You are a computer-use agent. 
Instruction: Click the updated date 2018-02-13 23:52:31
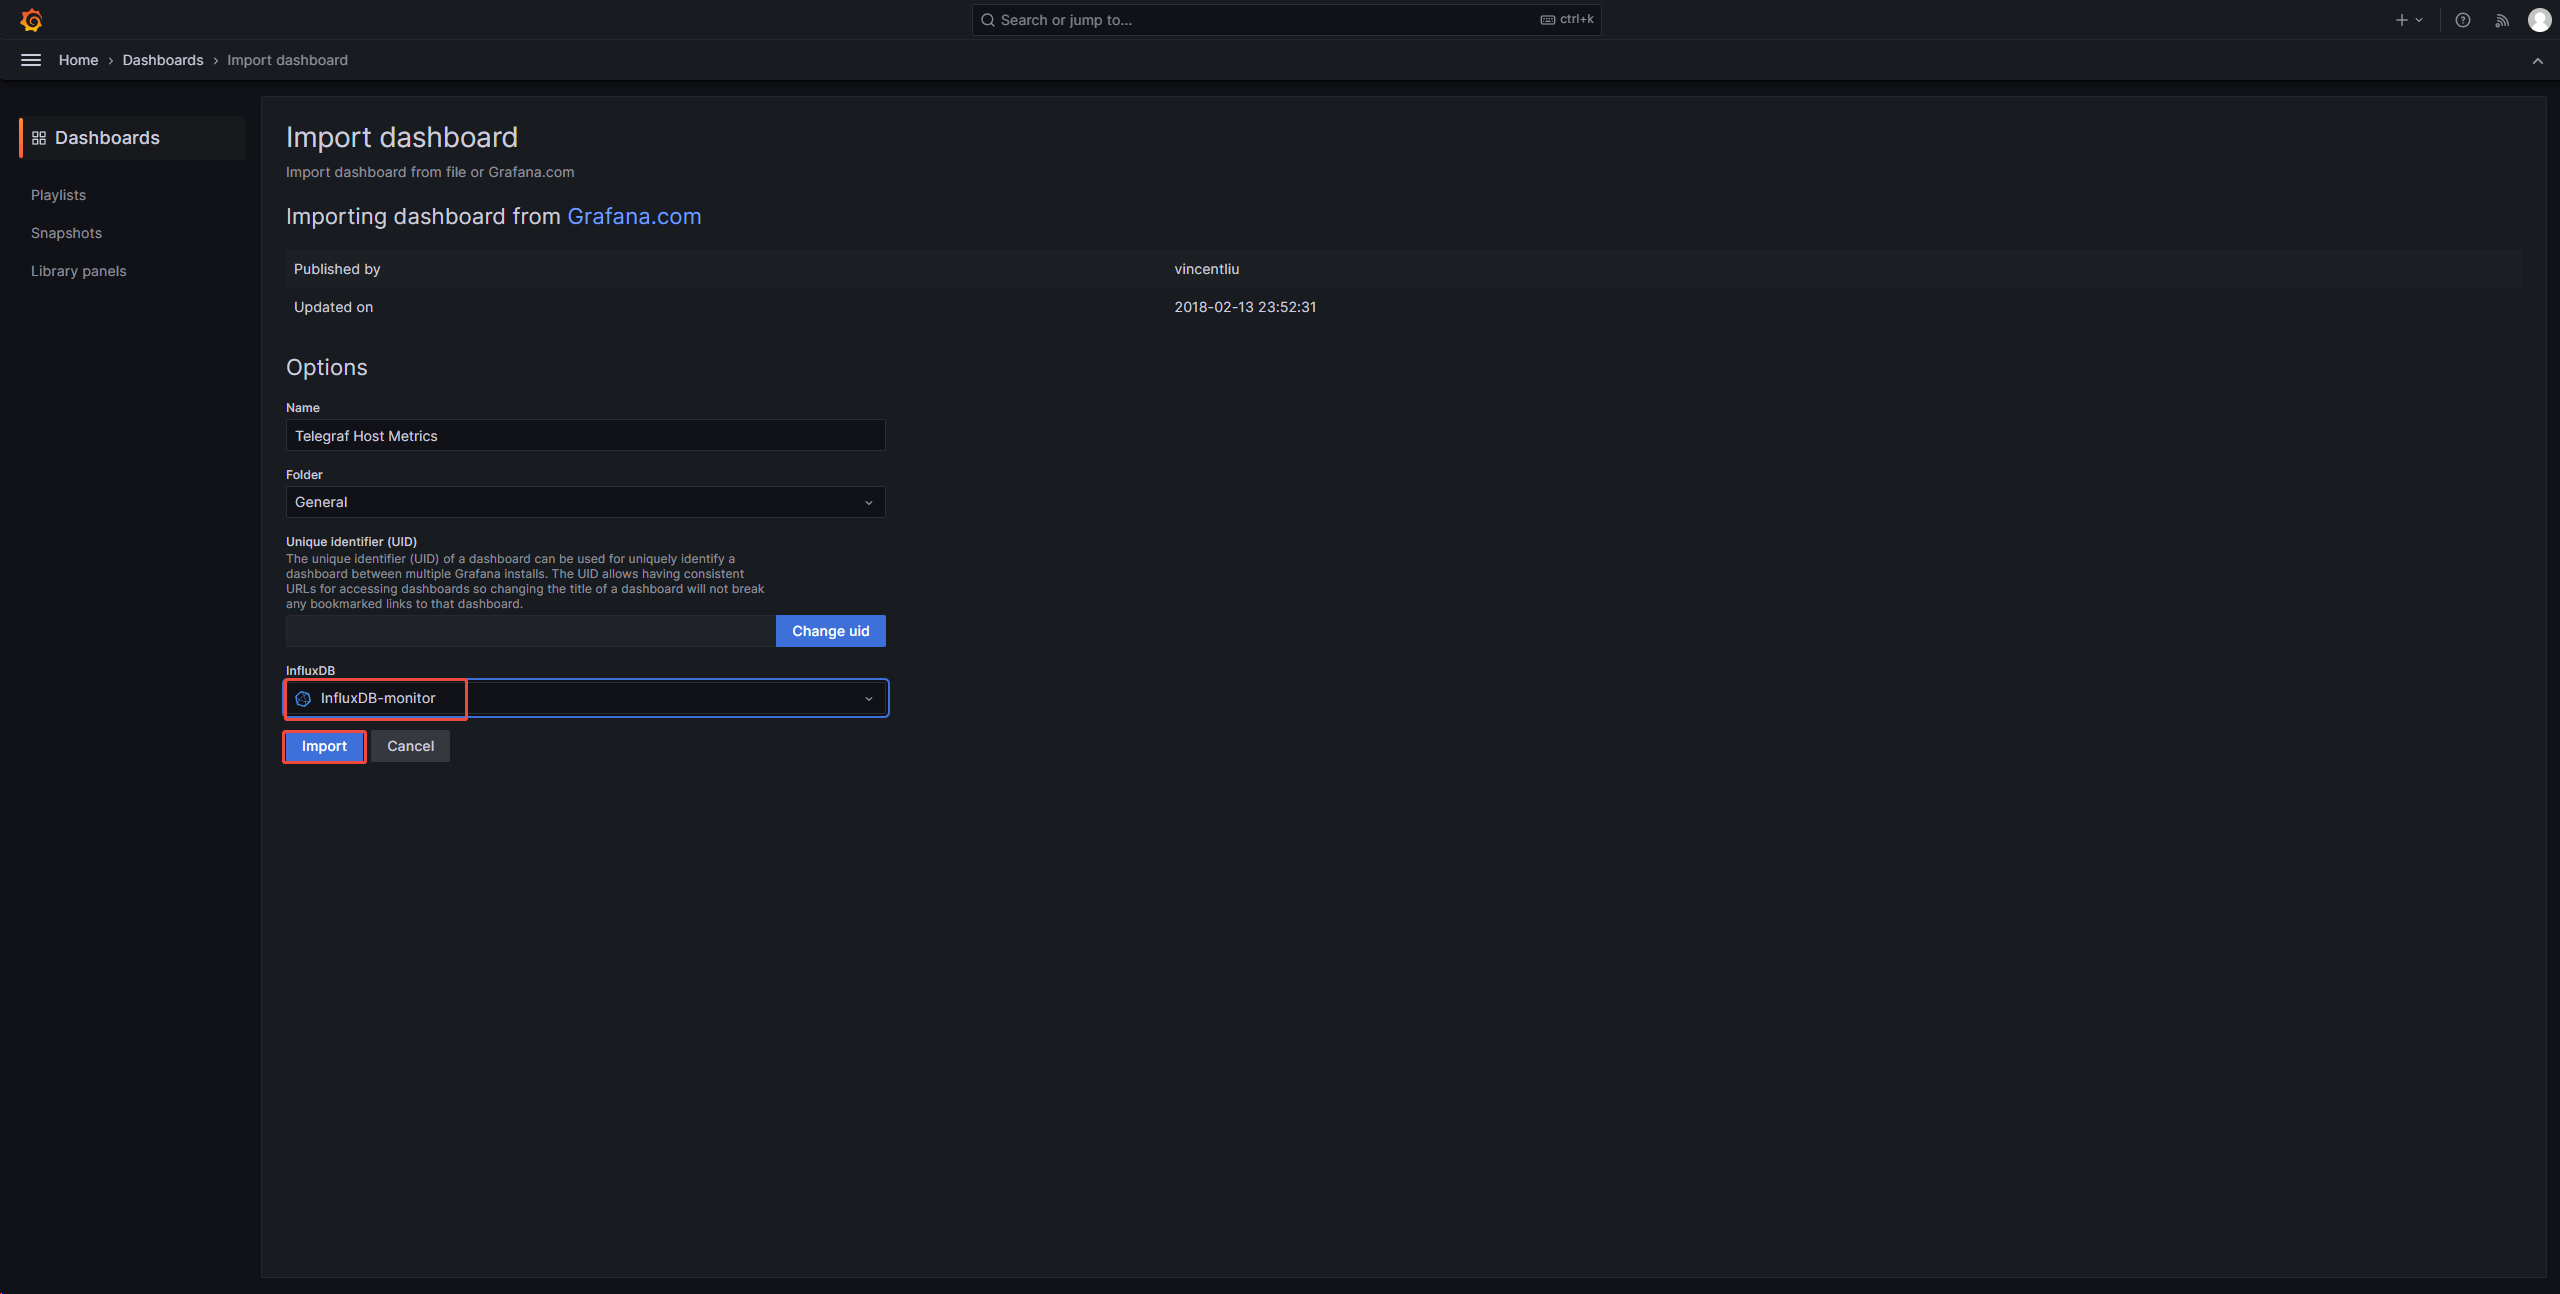click(1245, 307)
